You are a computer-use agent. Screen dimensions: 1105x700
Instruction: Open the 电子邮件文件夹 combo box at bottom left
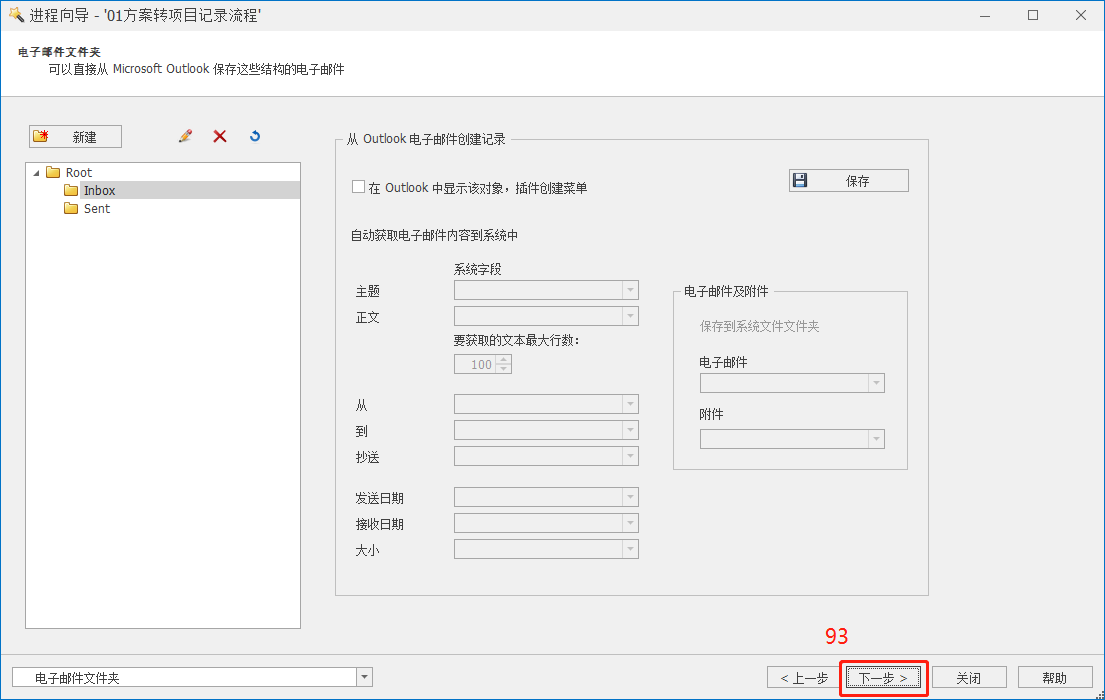point(363,677)
